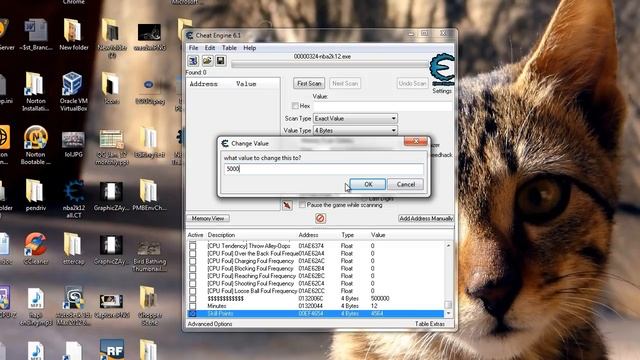Confirm the Change Value dialog with OK
Image resolution: width=640 pixels, height=360 pixels.
point(368,184)
